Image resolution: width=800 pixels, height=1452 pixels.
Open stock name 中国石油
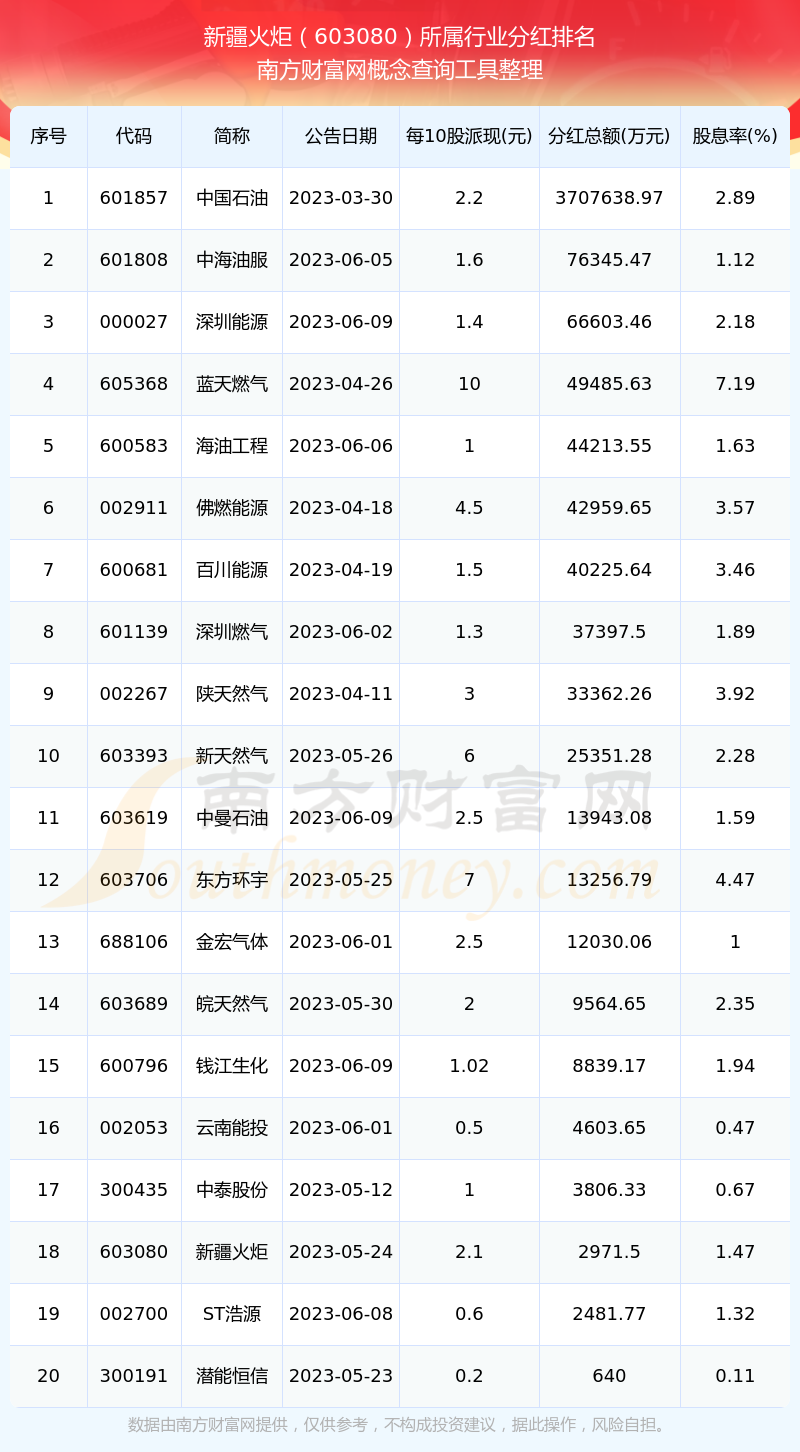click(232, 198)
